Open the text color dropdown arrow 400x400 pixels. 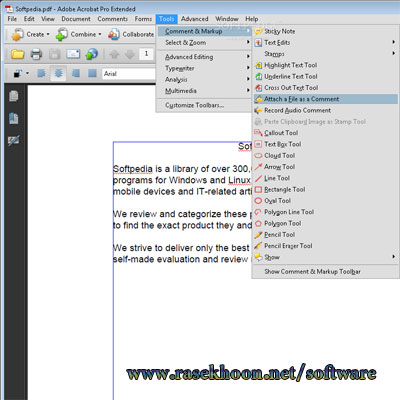[27, 73]
